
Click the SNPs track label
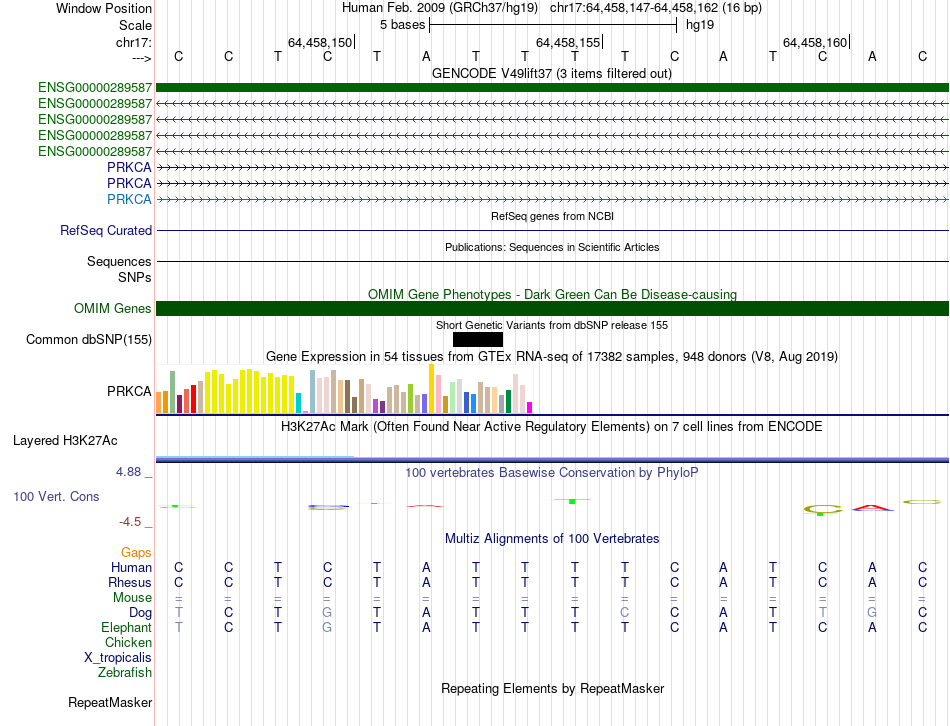tap(135, 277)
